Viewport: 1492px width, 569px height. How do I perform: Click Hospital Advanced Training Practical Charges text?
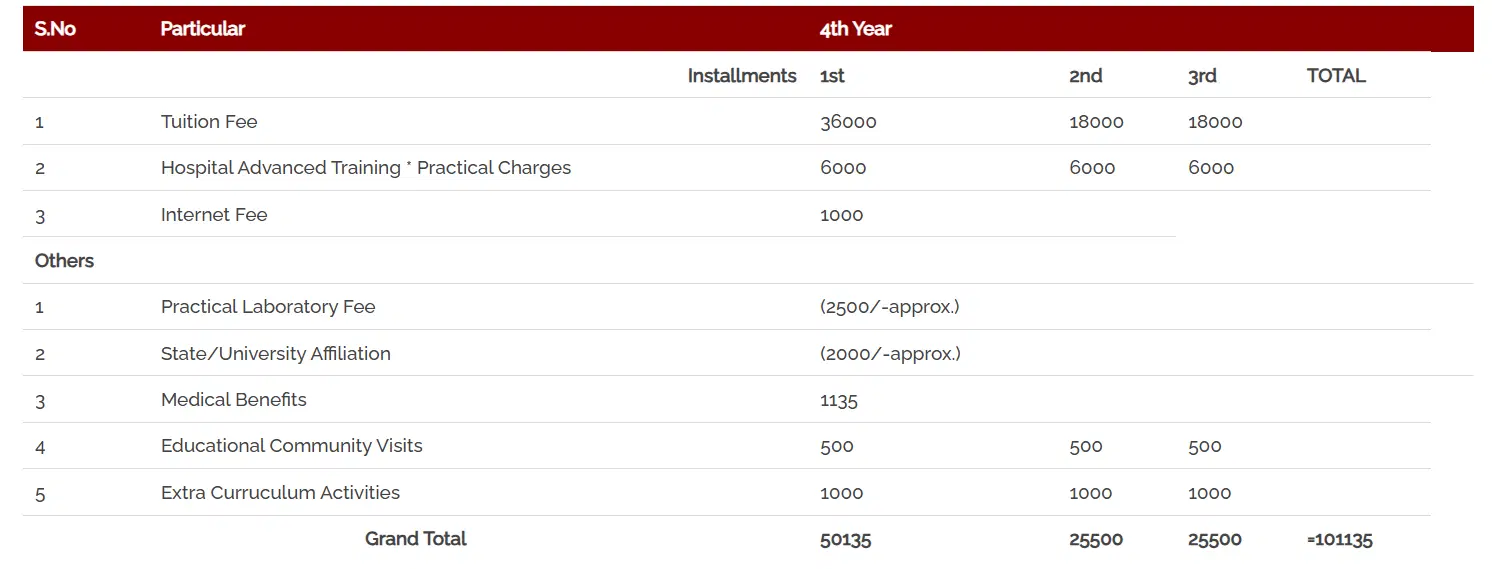coord(366,168)
